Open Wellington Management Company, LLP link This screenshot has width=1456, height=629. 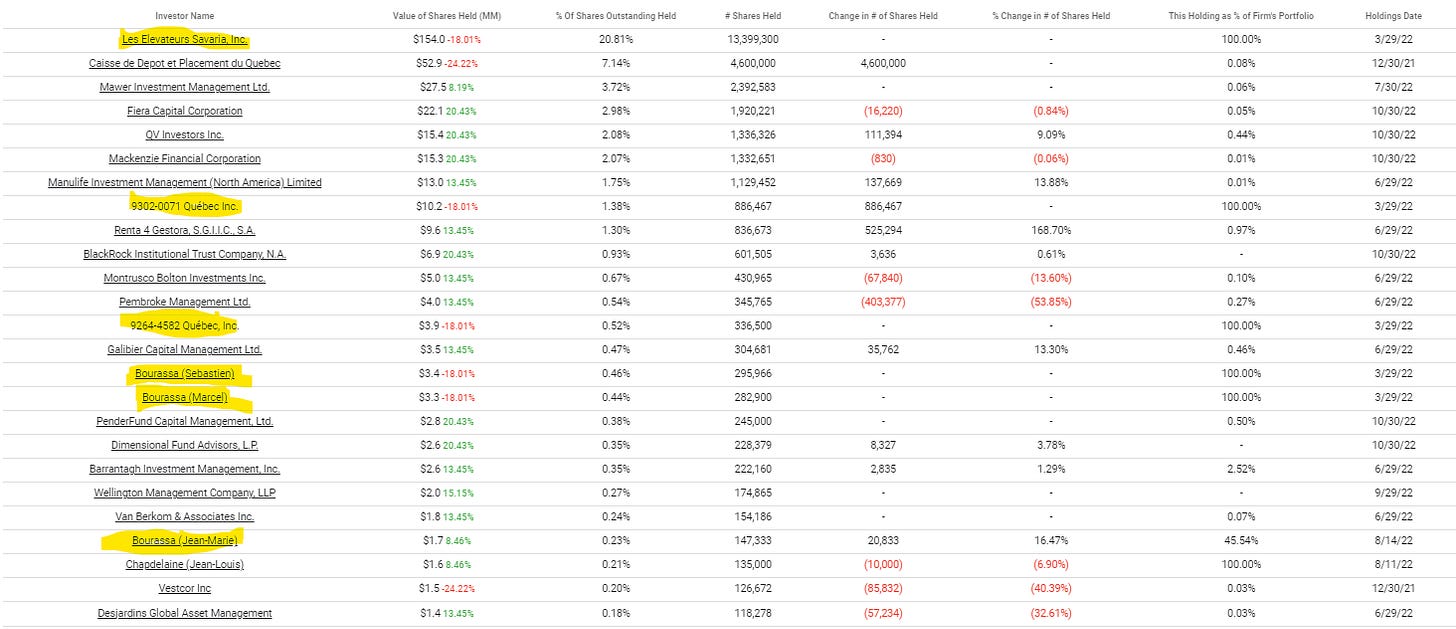pos(184,493)
